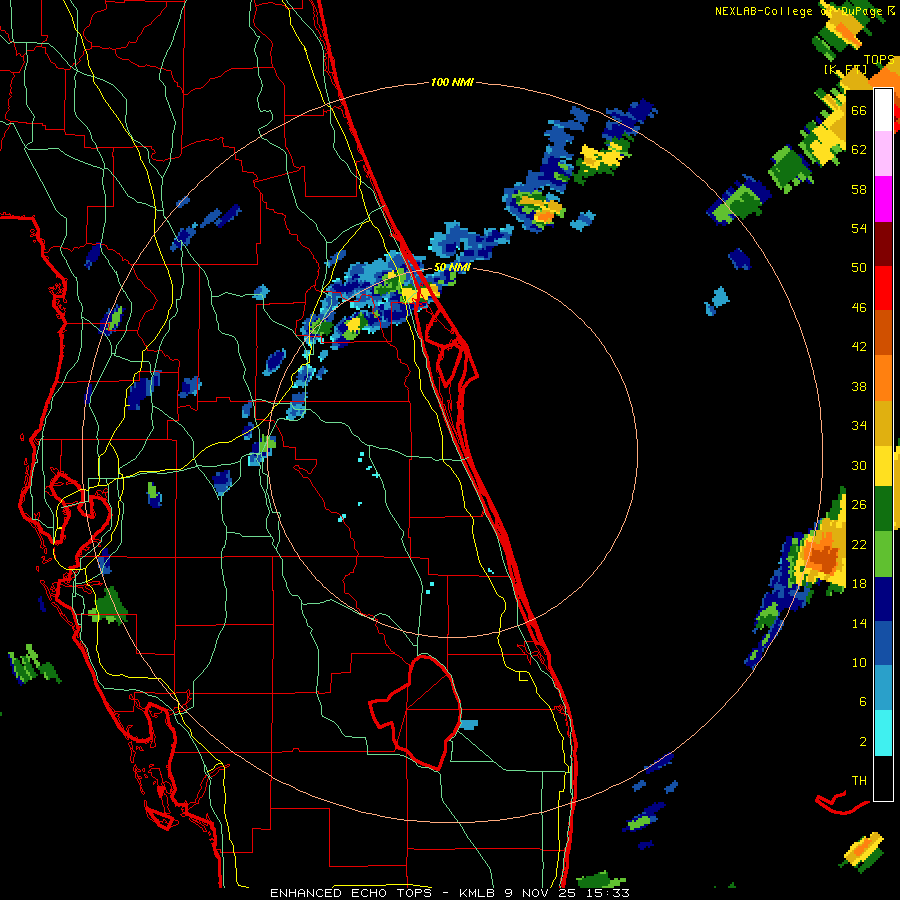
Task: Click the "30" legend value
Action: tap(859, 465)
